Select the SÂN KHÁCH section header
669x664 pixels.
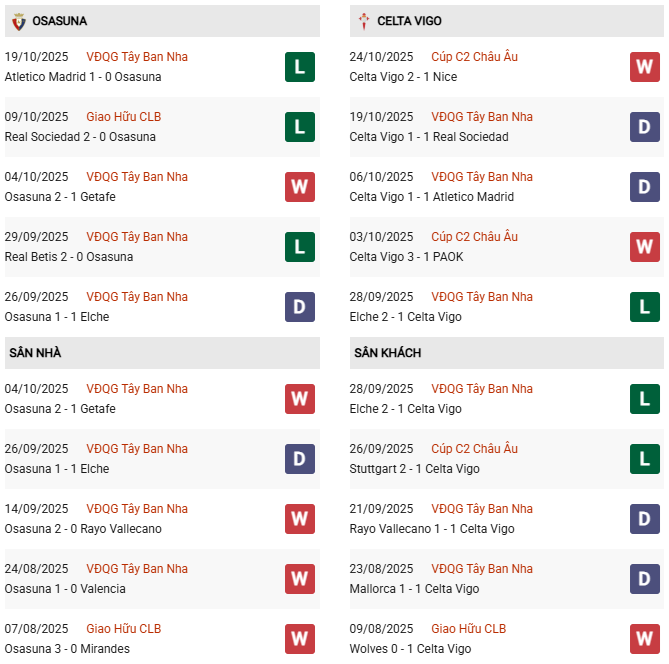pos(387,353)
